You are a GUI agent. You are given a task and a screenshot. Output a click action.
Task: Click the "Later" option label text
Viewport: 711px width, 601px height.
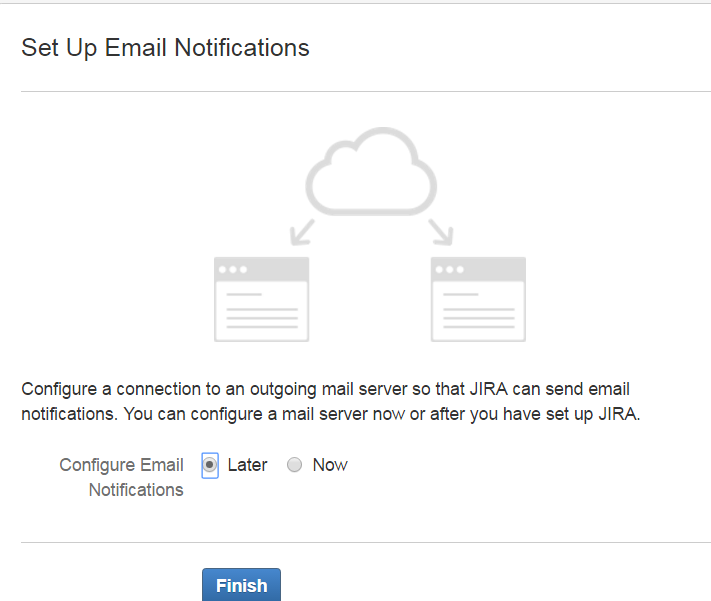[x=247, y=465]
